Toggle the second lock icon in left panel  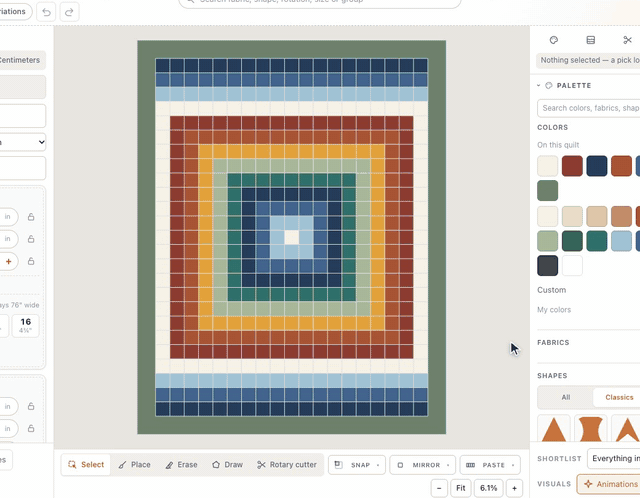[31, 239]
